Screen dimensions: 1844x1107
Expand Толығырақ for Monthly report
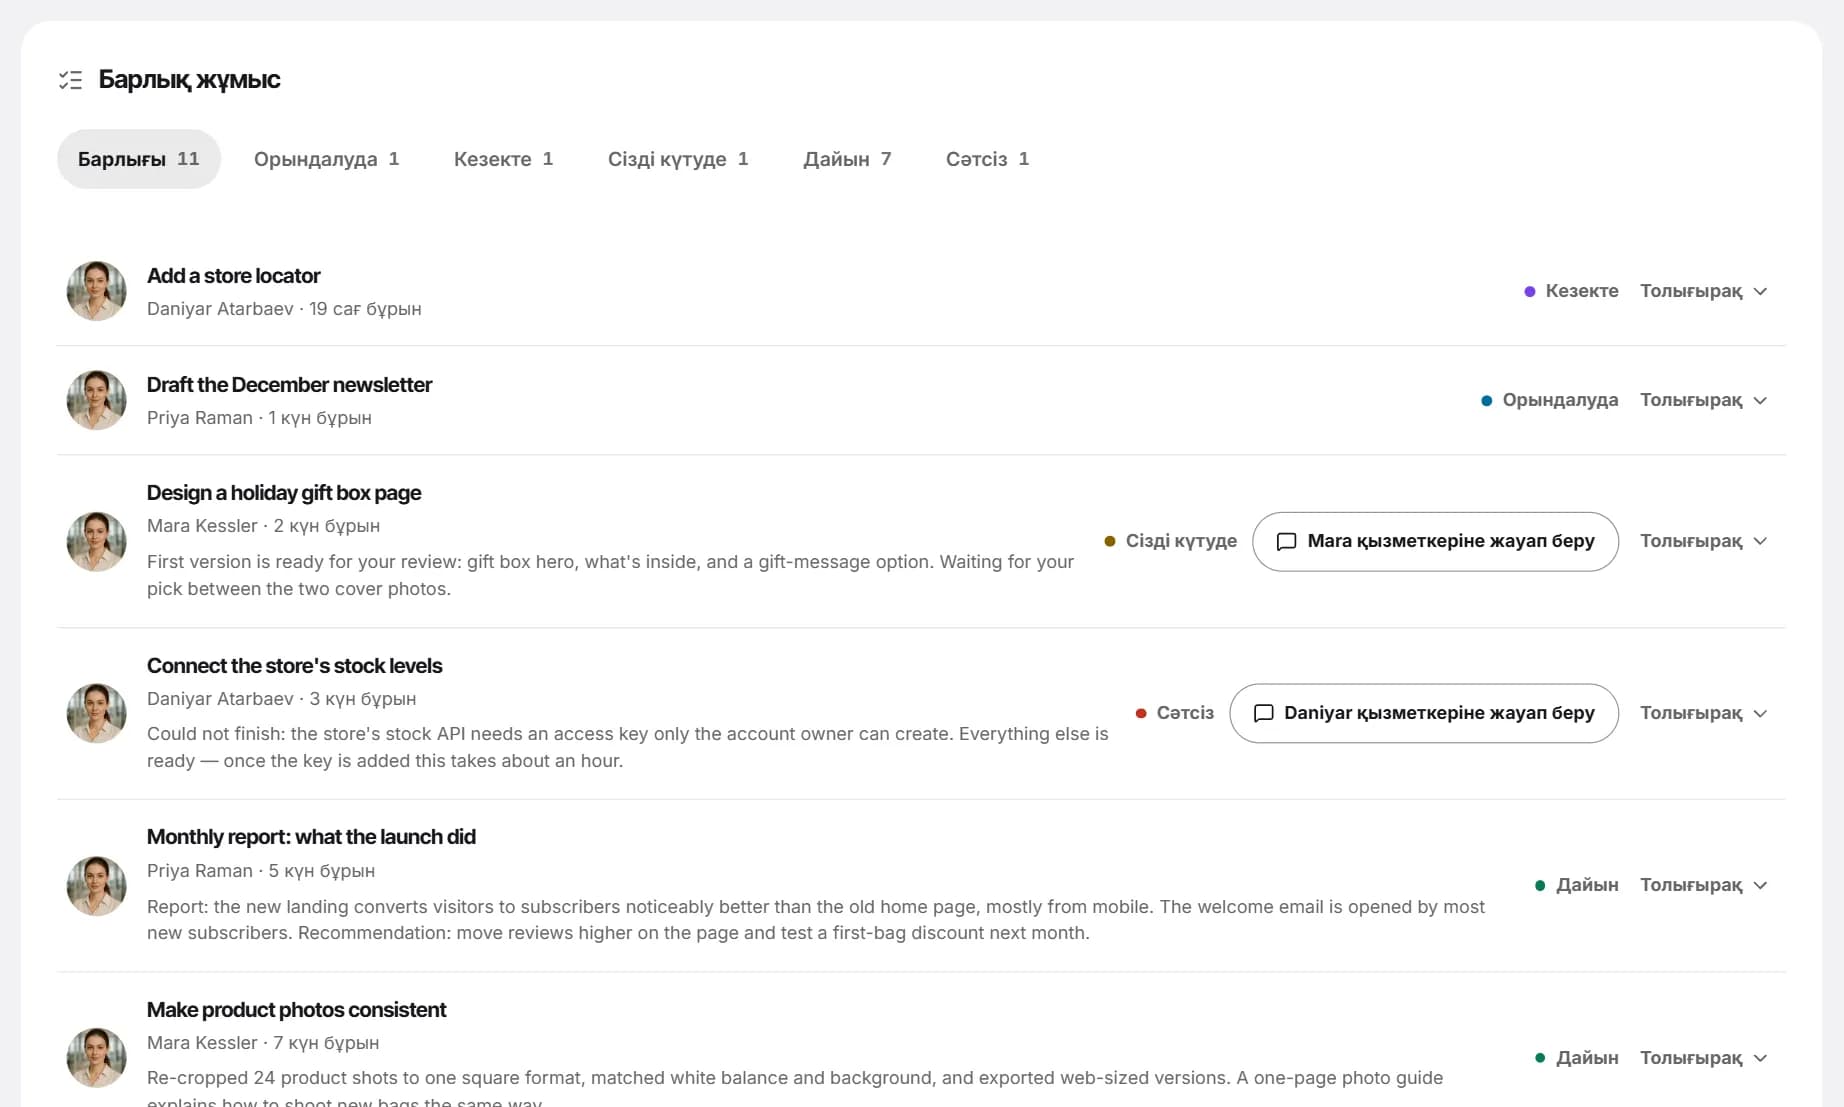1704,885
